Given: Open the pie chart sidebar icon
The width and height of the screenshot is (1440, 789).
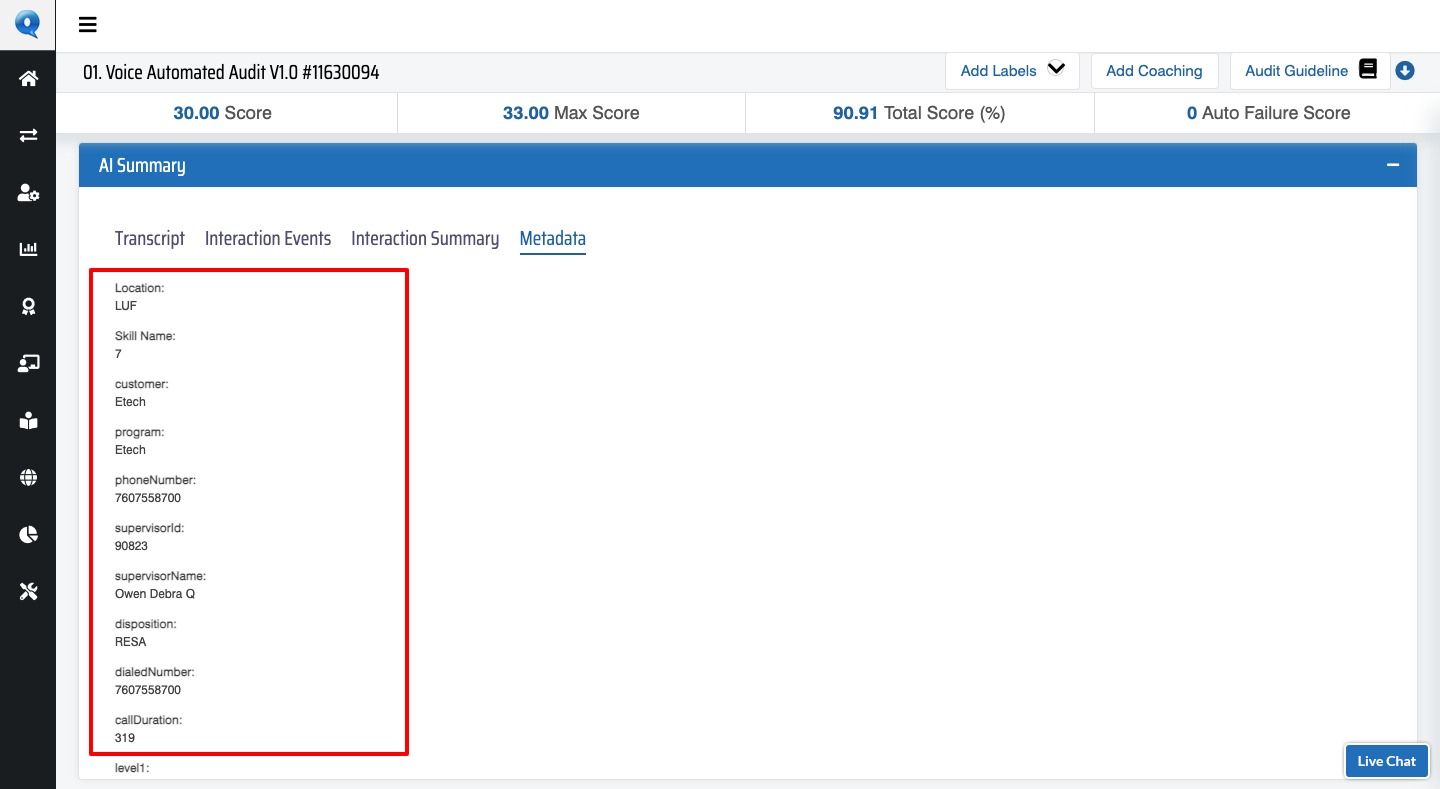Looking at the screenshot, I should [x=28, y=535].
